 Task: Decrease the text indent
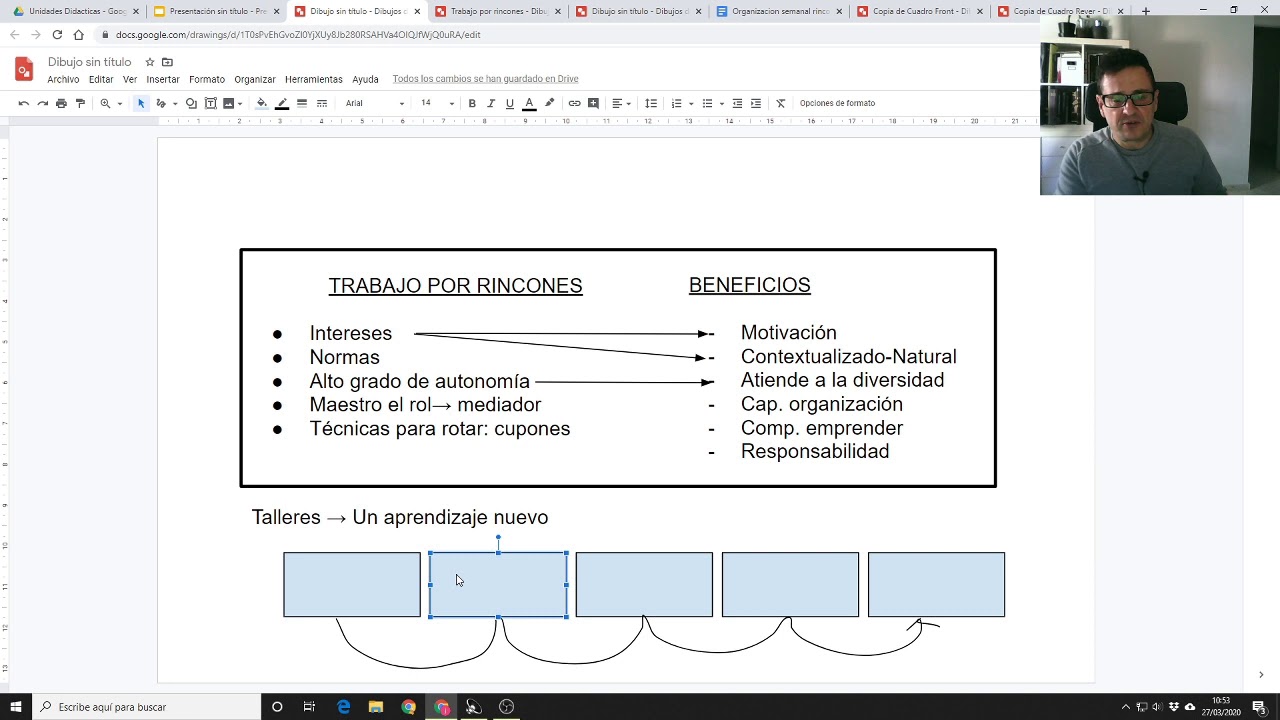coord(737,103)
